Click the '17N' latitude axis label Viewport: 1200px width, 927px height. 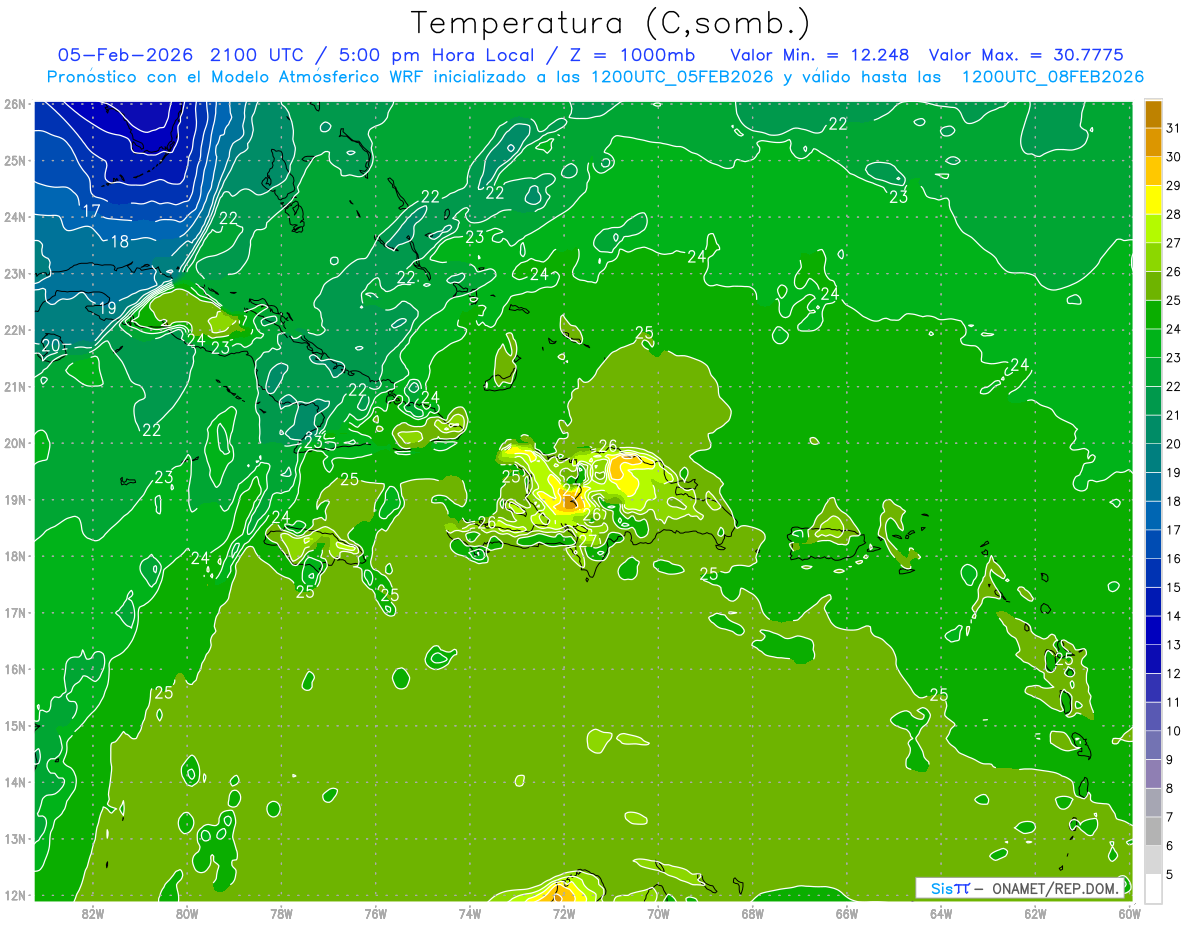[14, 613]
